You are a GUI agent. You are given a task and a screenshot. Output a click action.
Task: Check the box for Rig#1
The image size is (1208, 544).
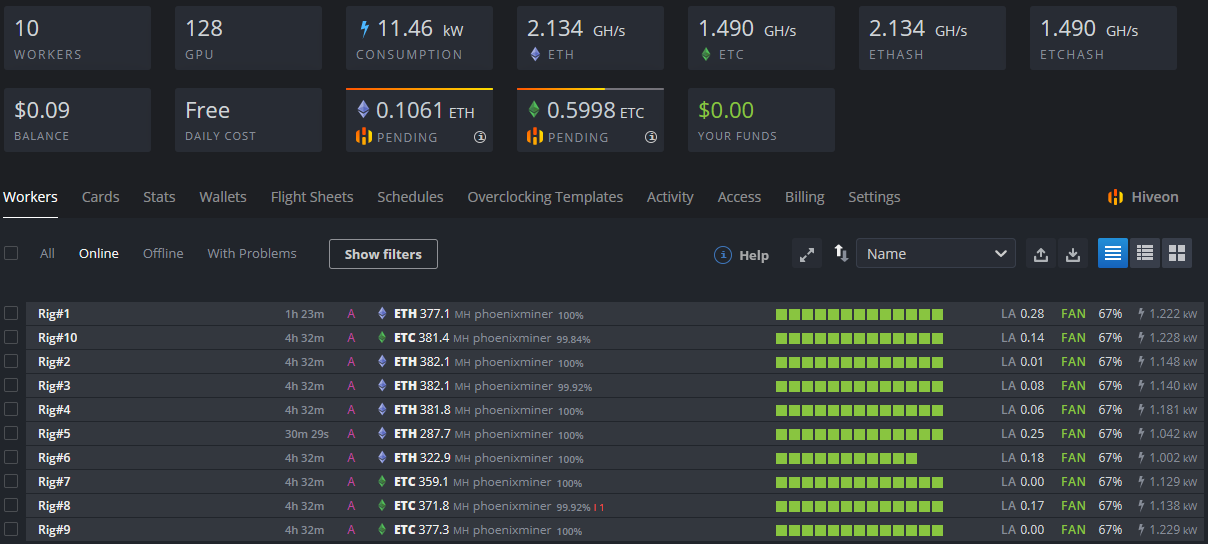click(x=11, y=313)
